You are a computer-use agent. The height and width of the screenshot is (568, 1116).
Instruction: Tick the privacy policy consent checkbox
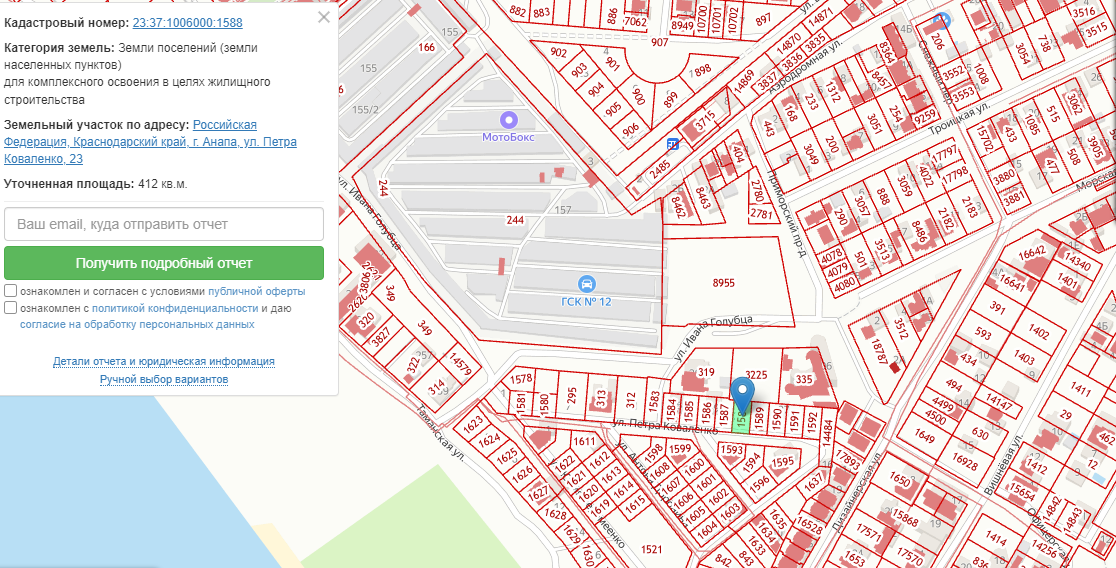tap(10, 308)
